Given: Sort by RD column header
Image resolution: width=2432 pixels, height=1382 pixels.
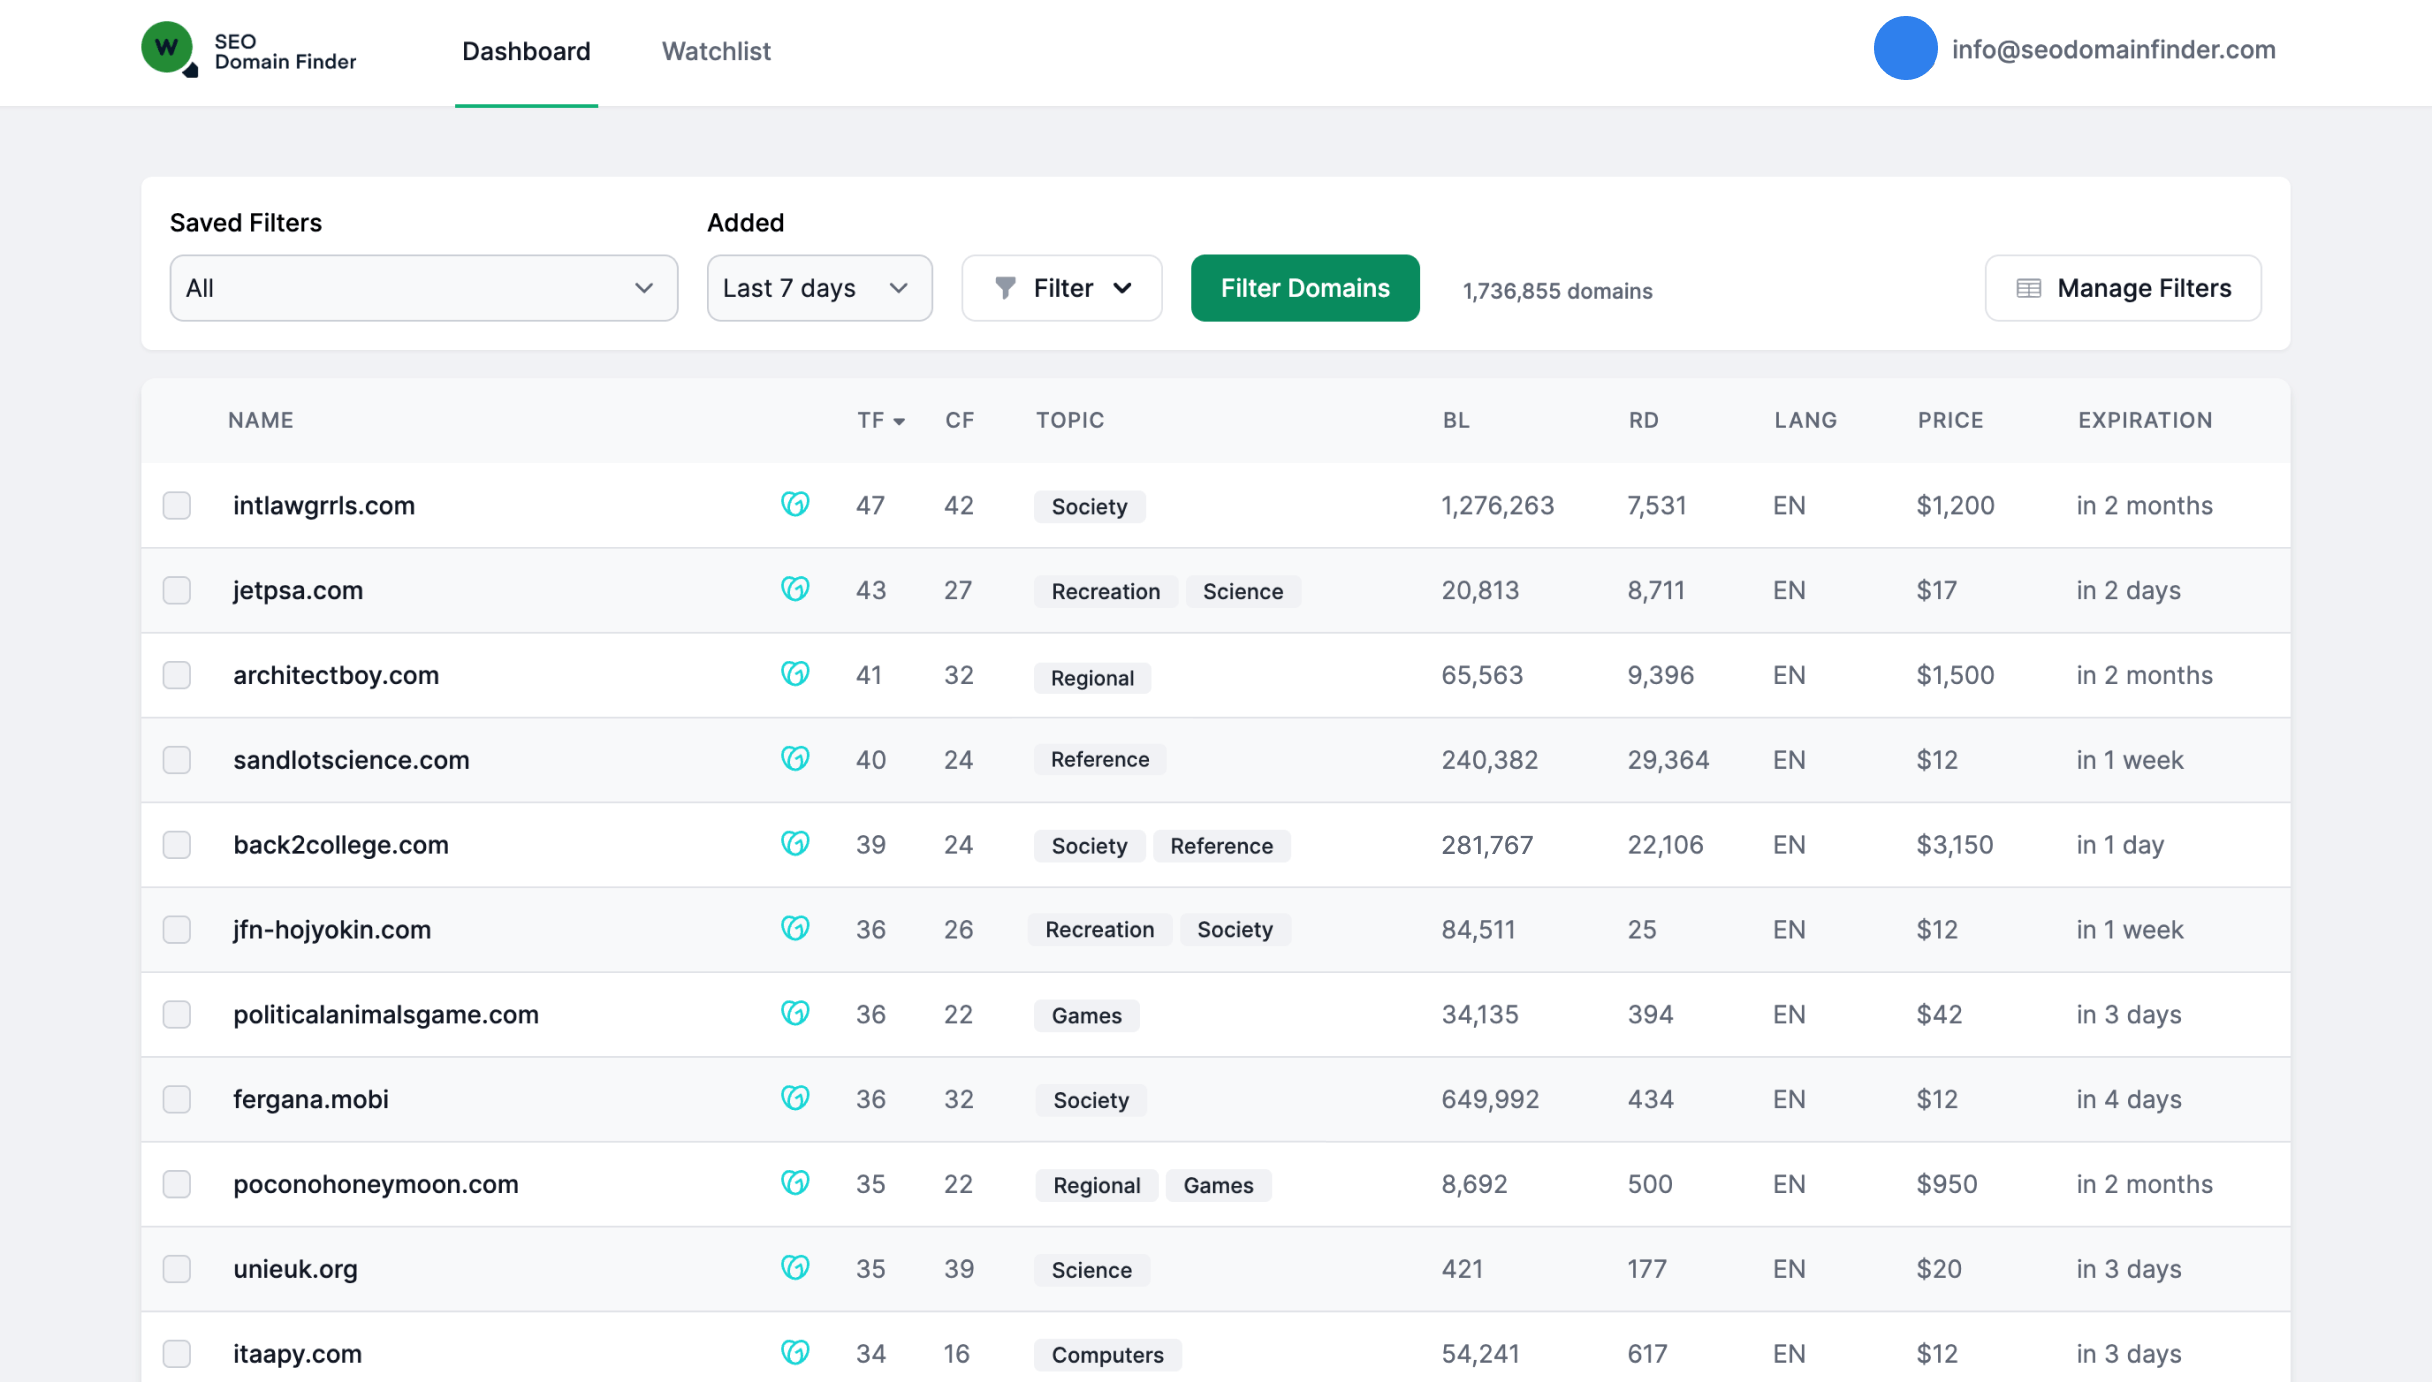Looking at the screenshot, I should click(1643, 420).
